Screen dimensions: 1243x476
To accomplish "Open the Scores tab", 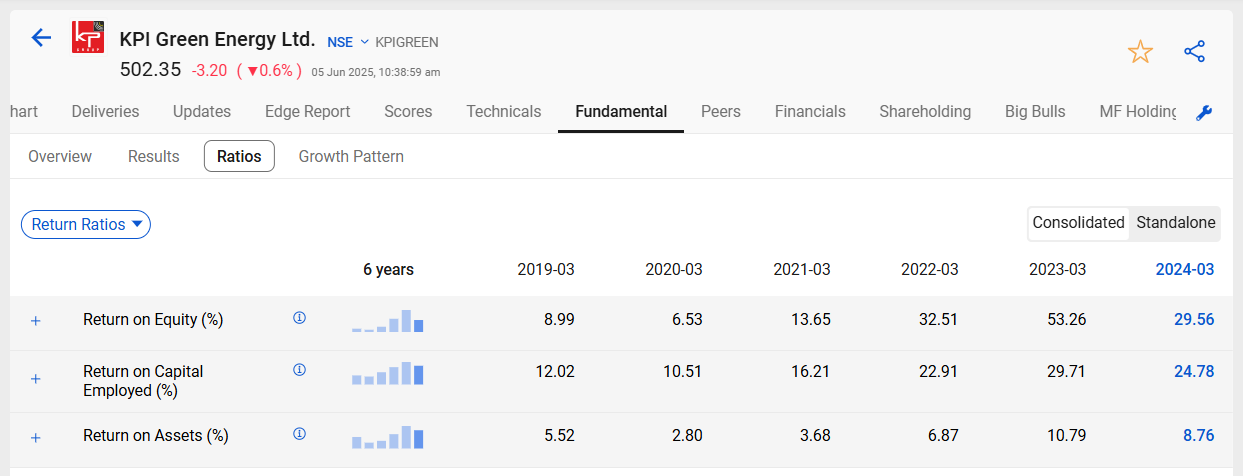I will click(408, 112).
